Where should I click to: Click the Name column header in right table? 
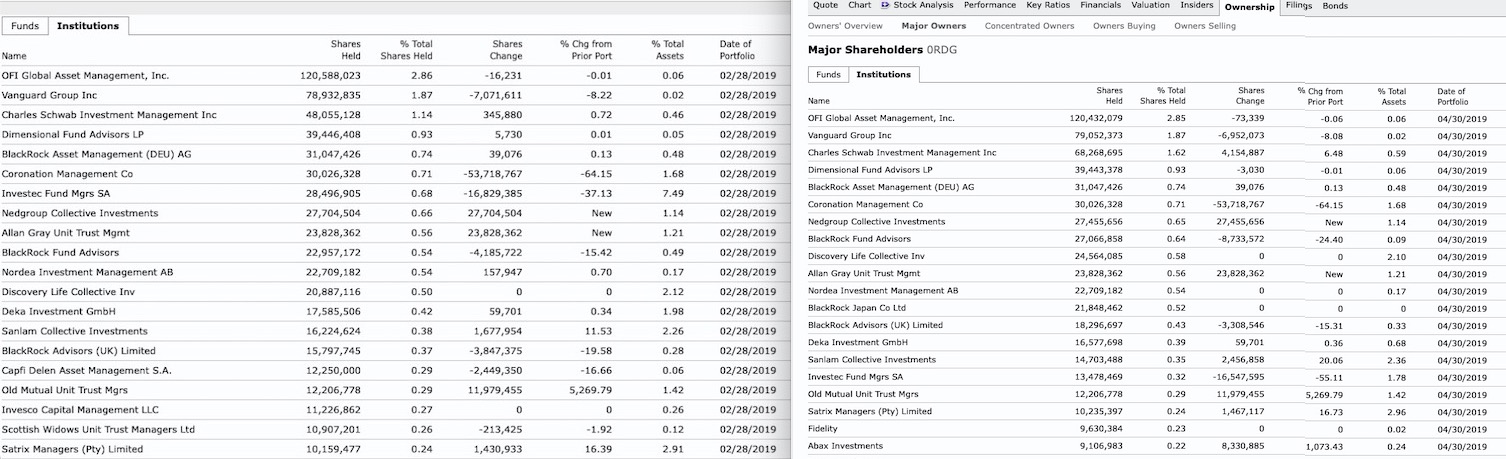point(819,101)
